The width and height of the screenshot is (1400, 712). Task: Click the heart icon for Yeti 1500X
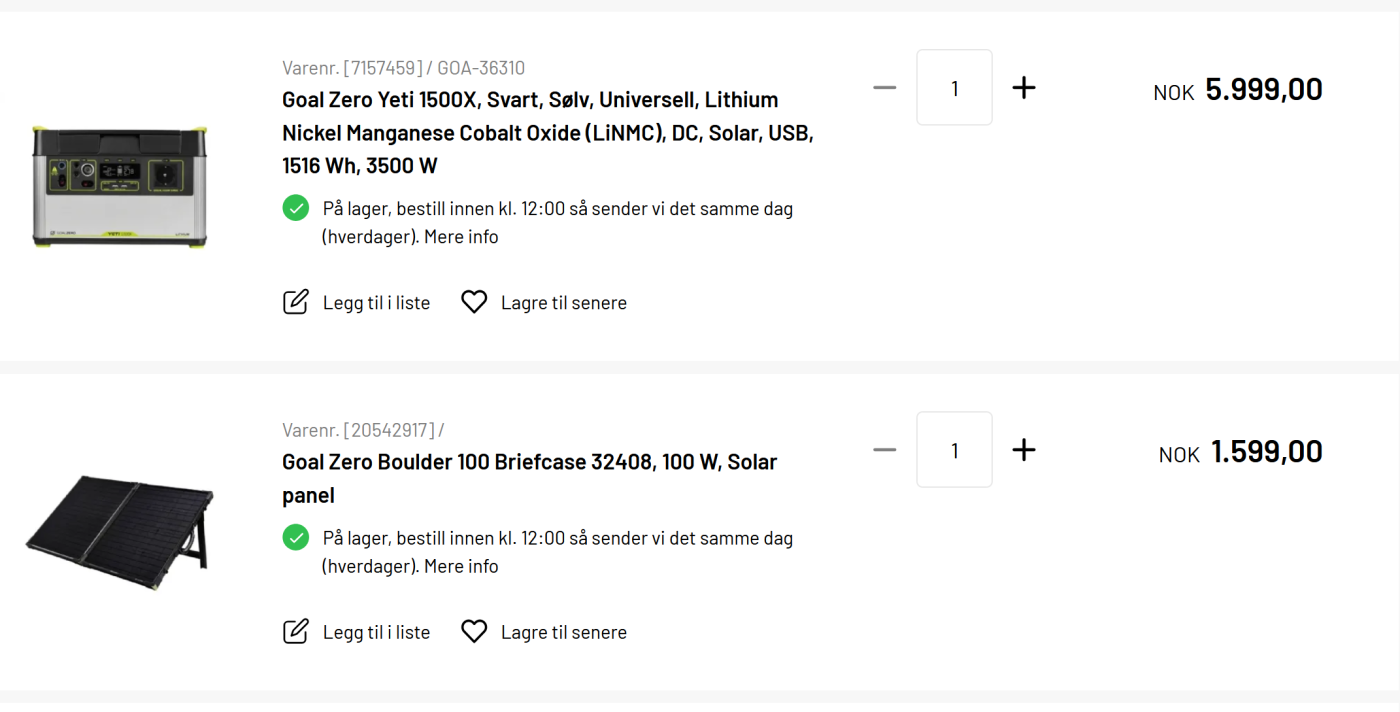(x=474, y=302)
